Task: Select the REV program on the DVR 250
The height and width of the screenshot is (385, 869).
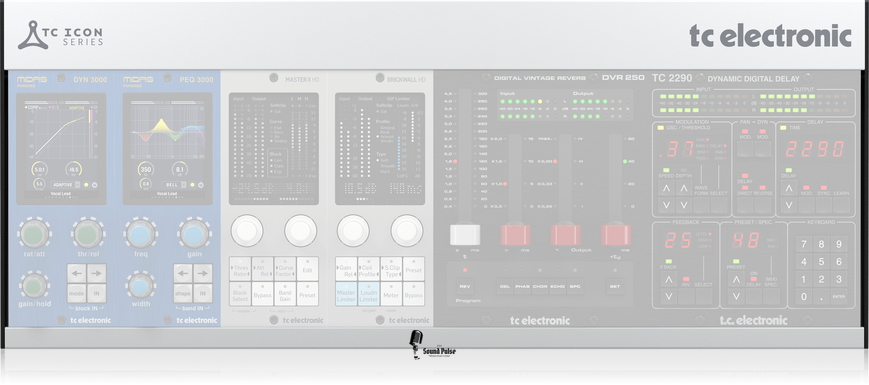Action: click(464, 286)
